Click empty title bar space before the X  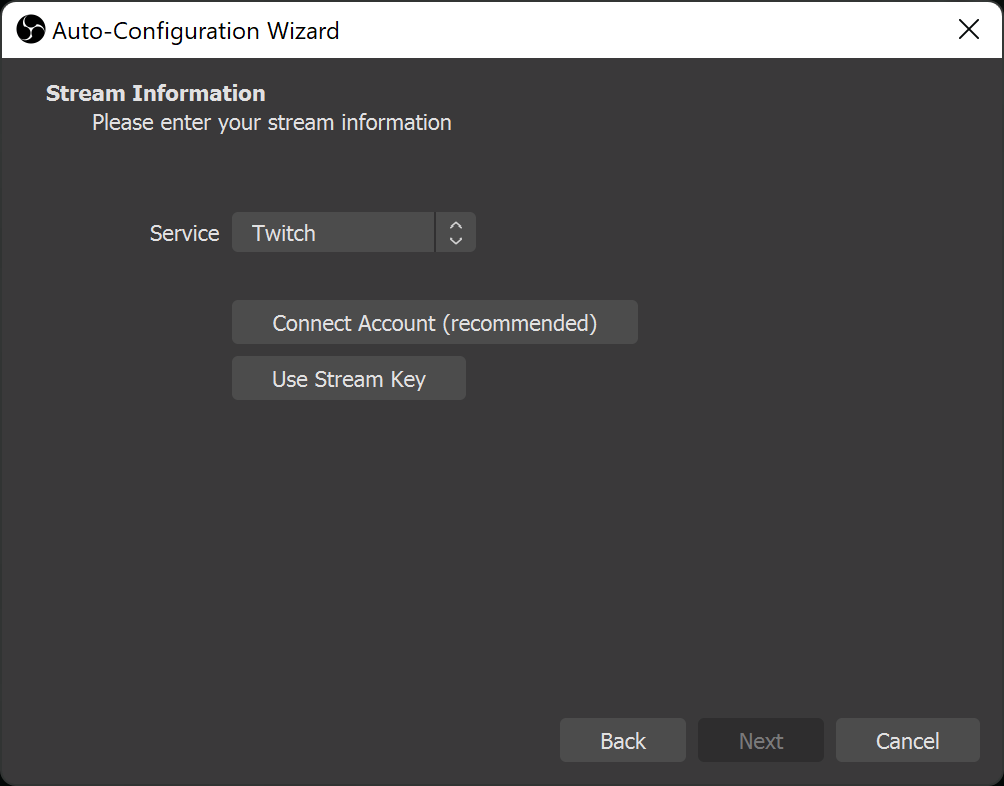[x=650, y=30]
